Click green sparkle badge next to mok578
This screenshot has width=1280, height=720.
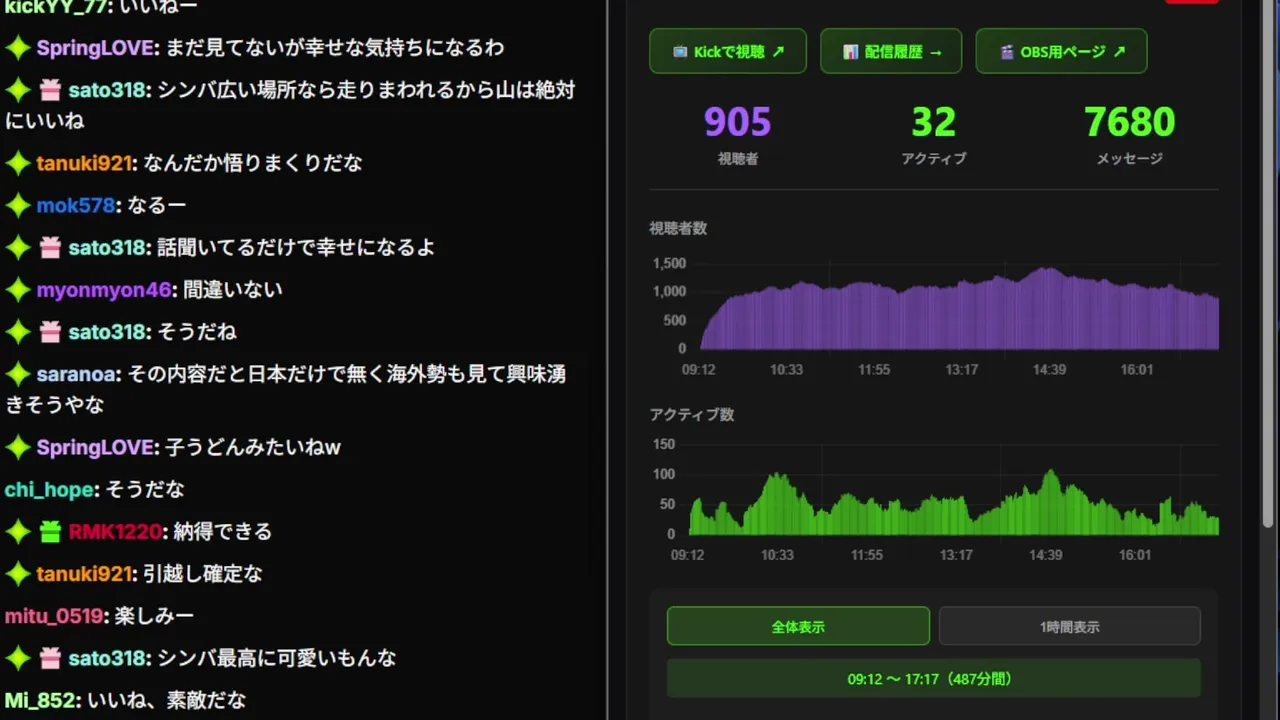click(x=18, y=205)
